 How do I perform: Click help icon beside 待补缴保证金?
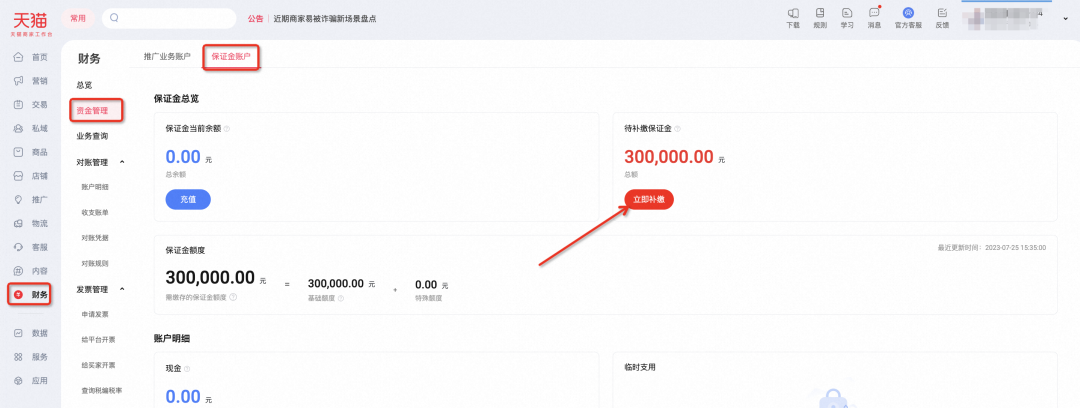point(678,129)
